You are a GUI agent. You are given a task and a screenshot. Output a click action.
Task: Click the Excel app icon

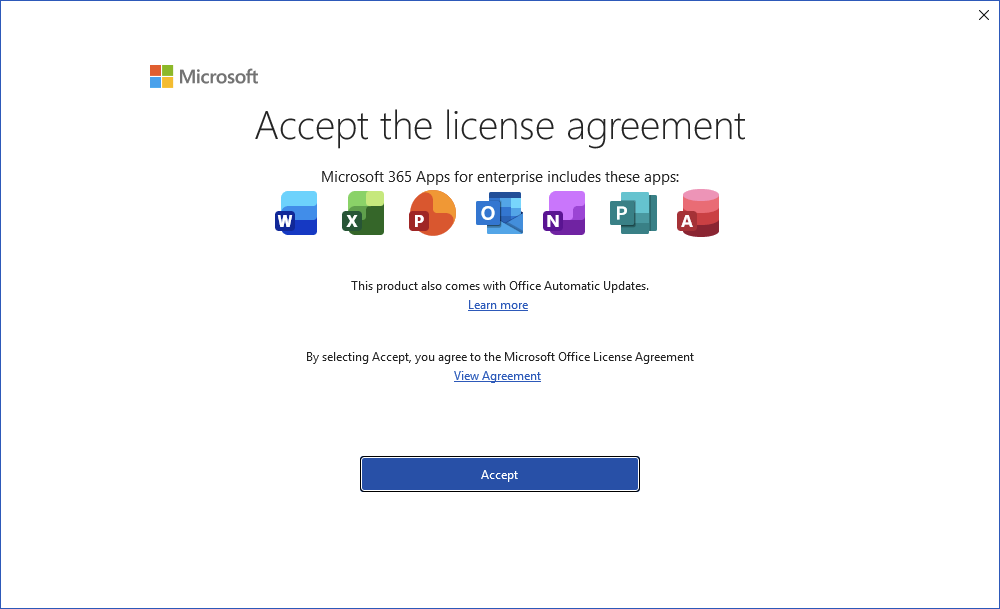click(363, 213)
